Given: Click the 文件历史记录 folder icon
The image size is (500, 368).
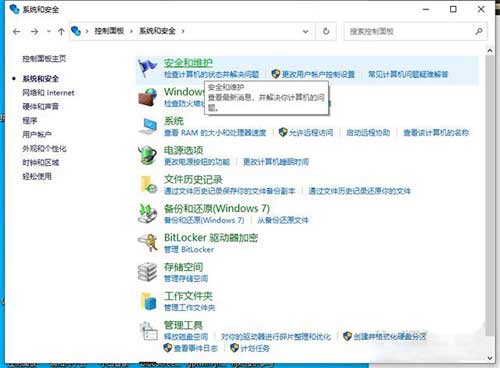Looking at the screenshot, I should pos(148,185).
